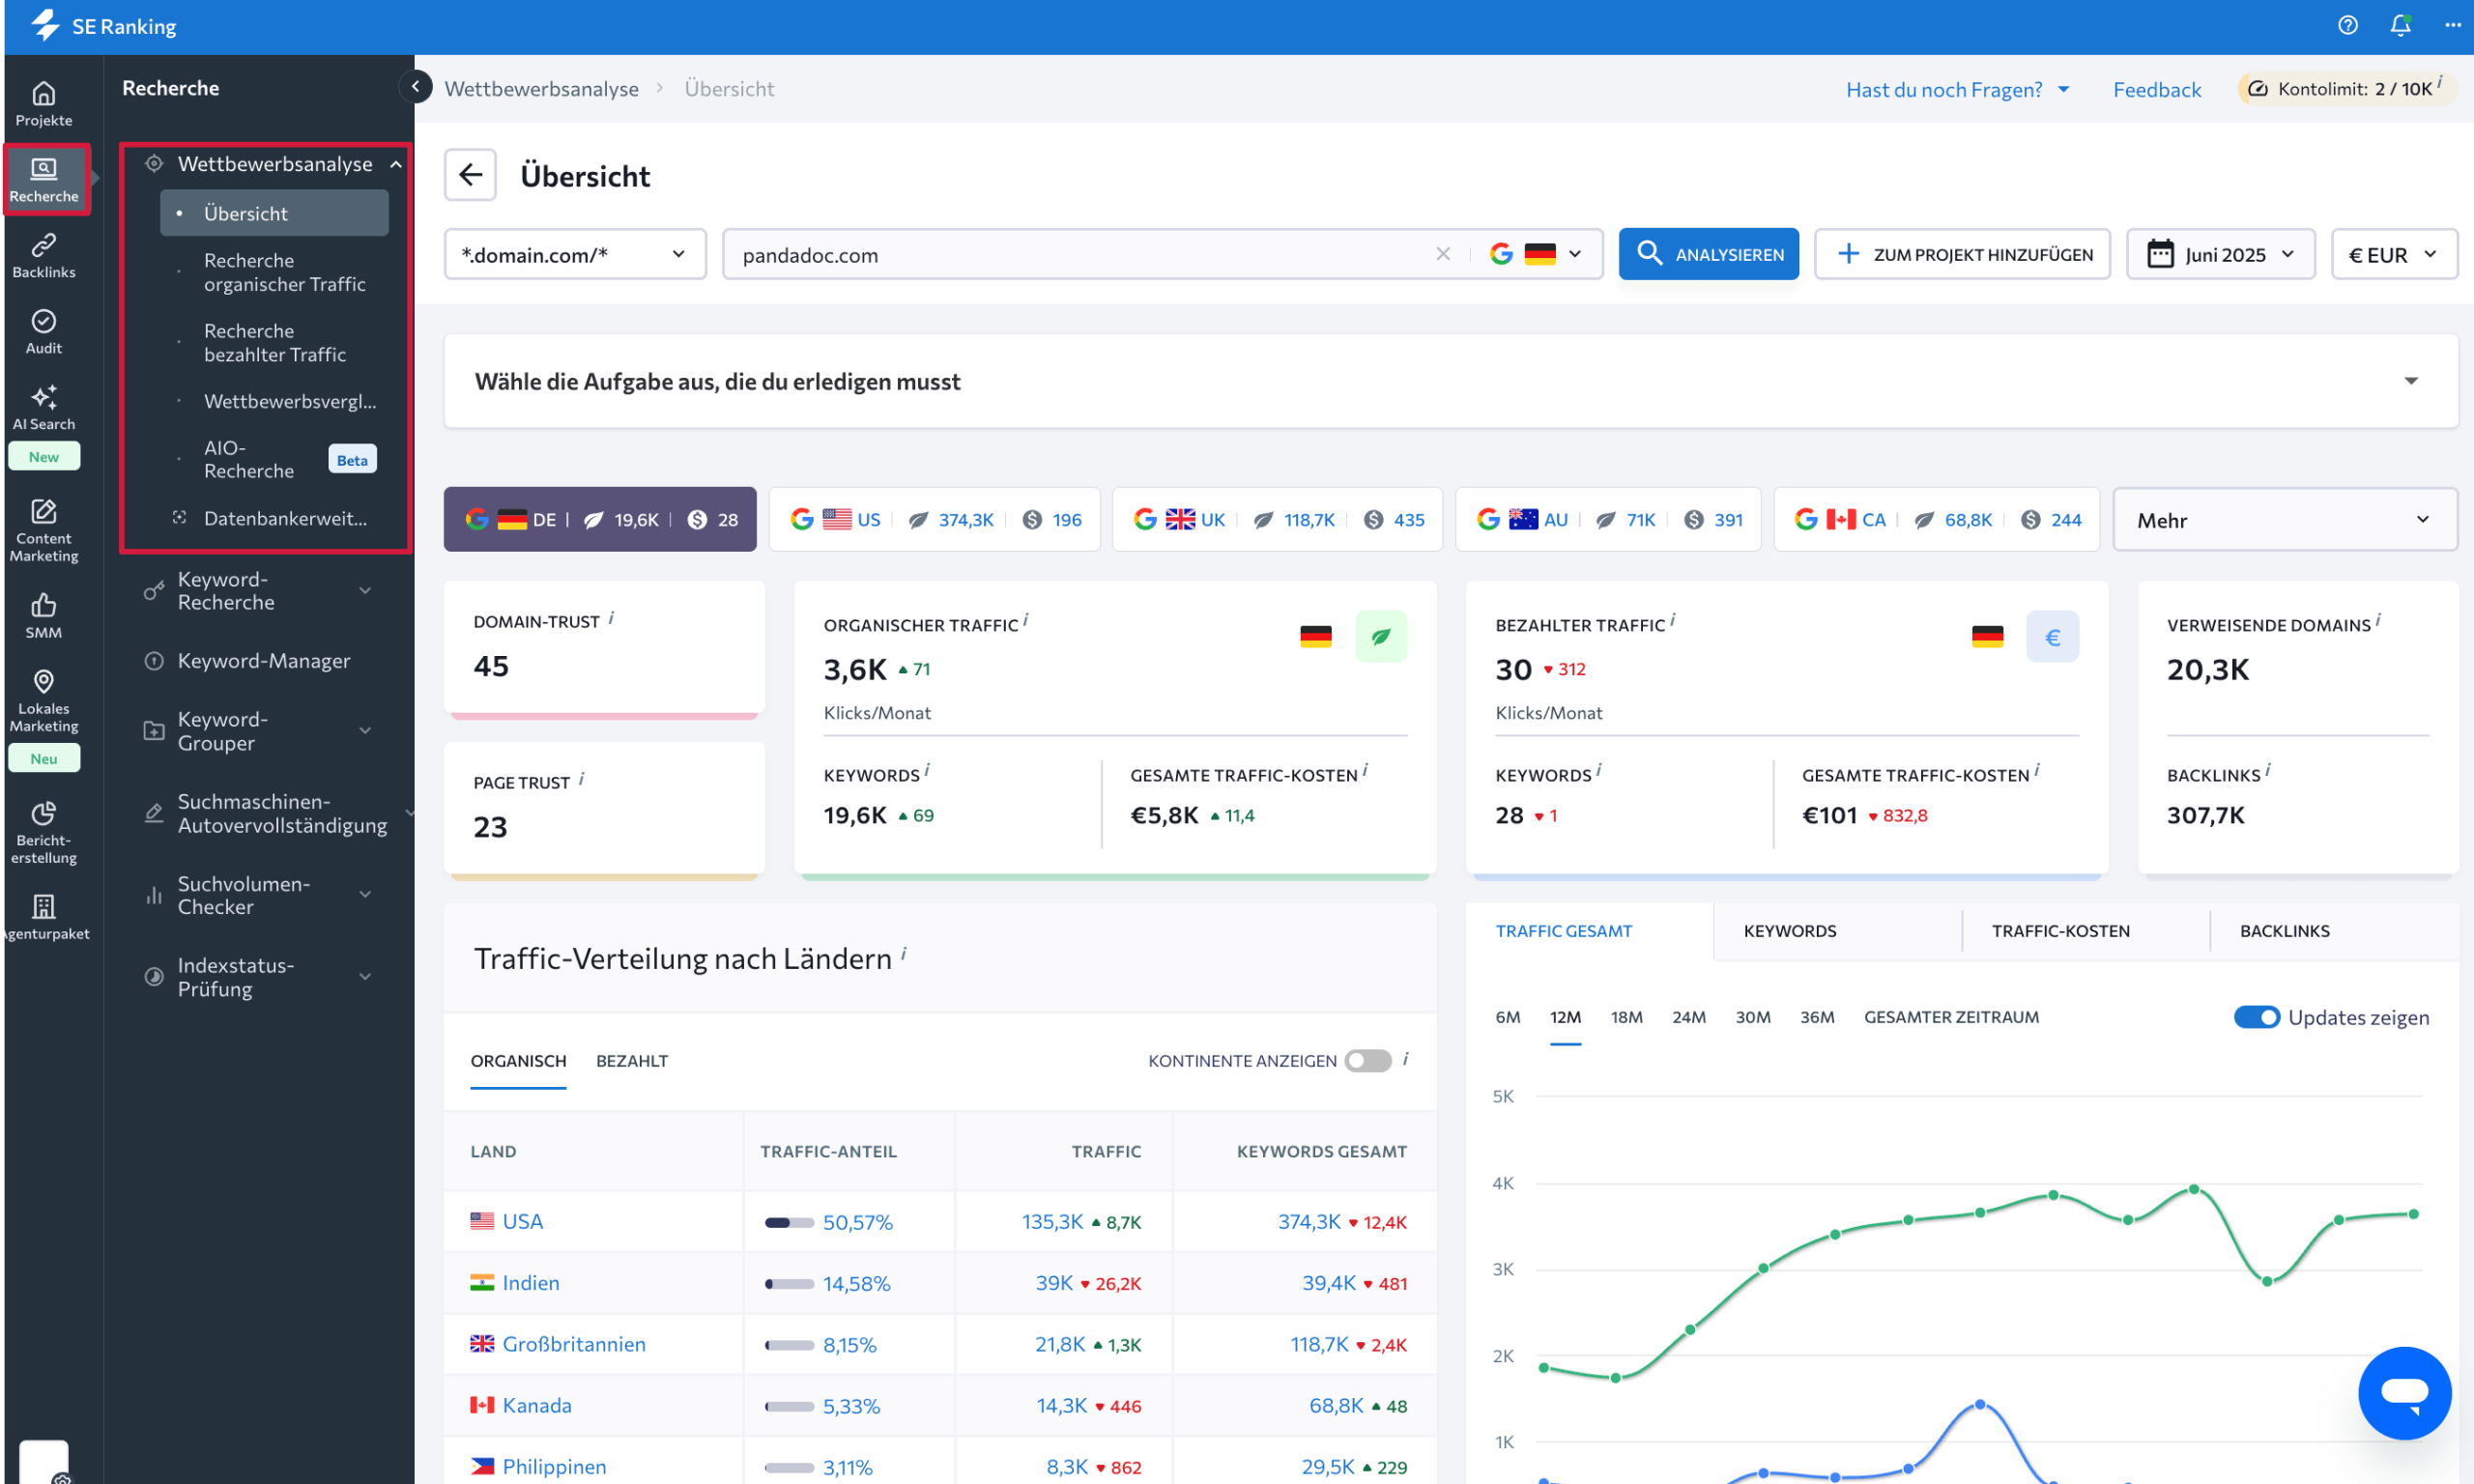Open Berichterstellung section
Image resolution: width=2474 pixels, height=1484 pixels.
coord(43,832)
